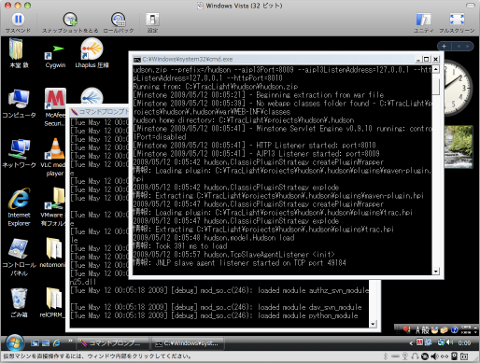Click the 'JNLP slave agent listener started' line
Screen dimensions: 480x363
(239, 263)
